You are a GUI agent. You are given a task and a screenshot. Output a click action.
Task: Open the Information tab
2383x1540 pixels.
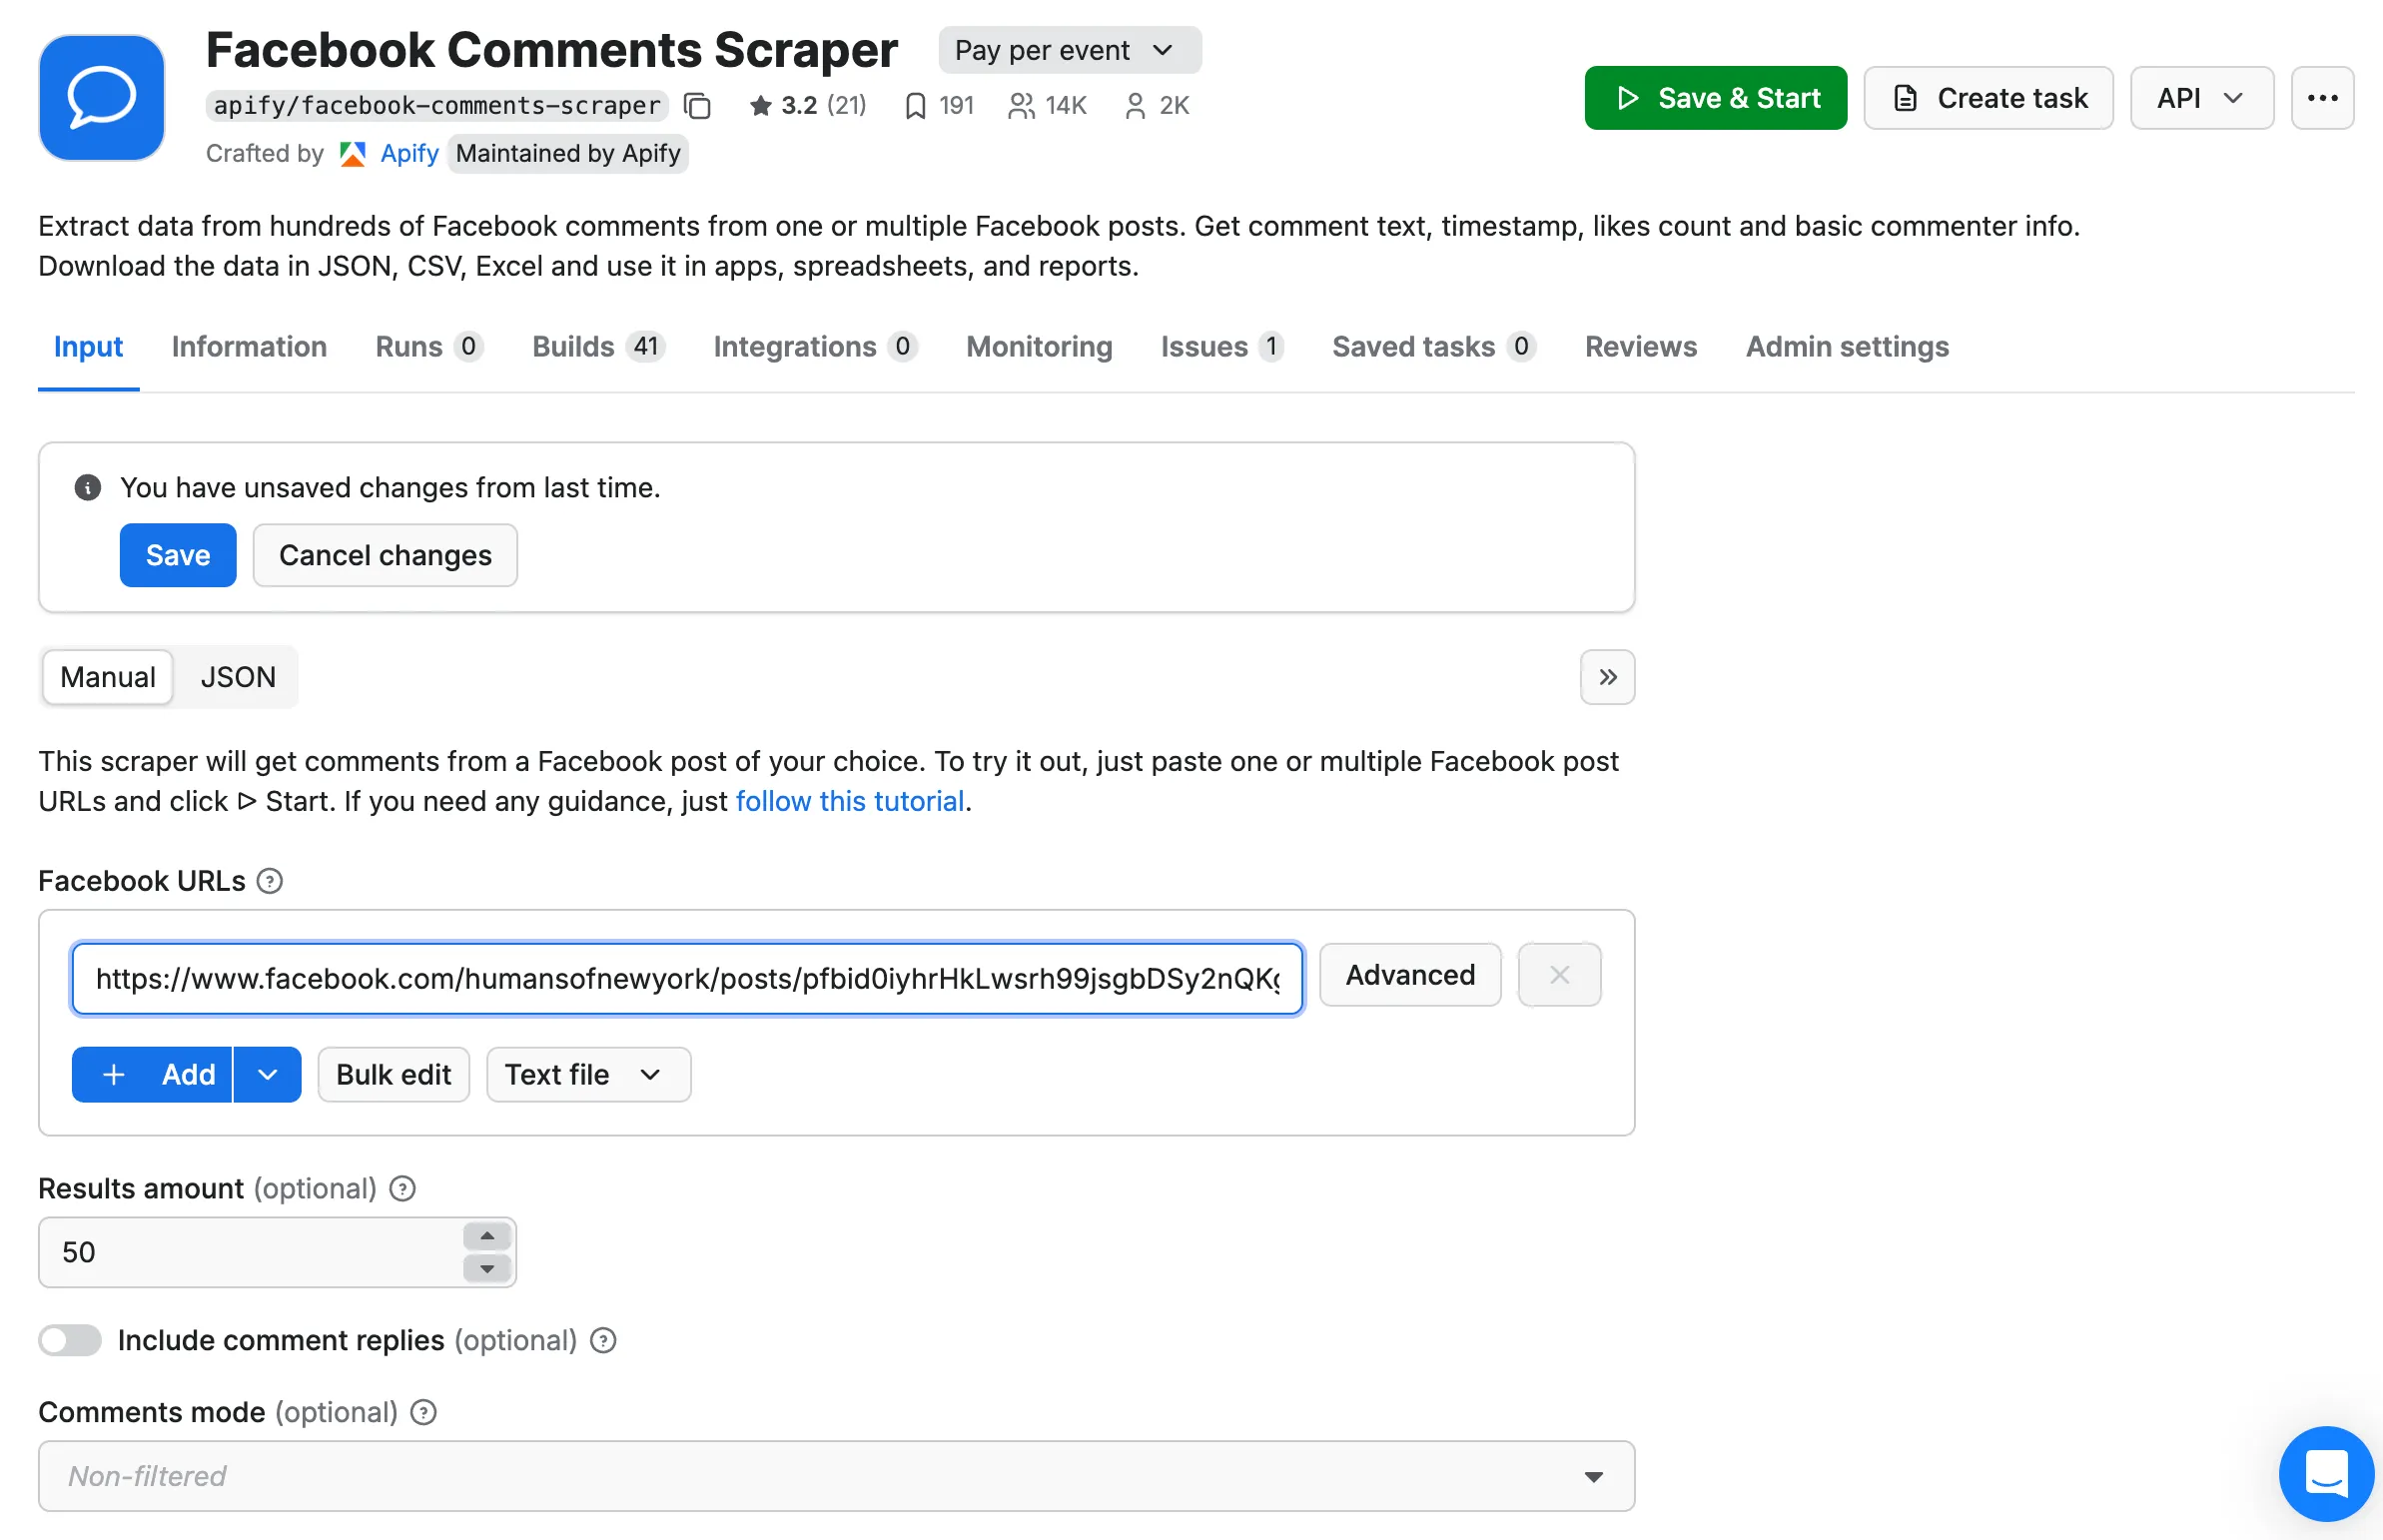click(x=249, y=347)
